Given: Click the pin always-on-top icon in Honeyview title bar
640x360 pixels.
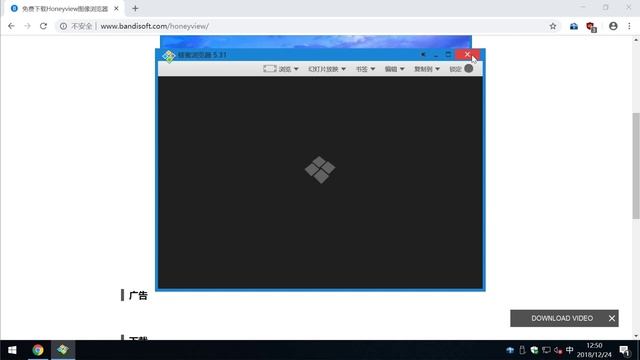Looking at the screenshot, I should (423, 54).
